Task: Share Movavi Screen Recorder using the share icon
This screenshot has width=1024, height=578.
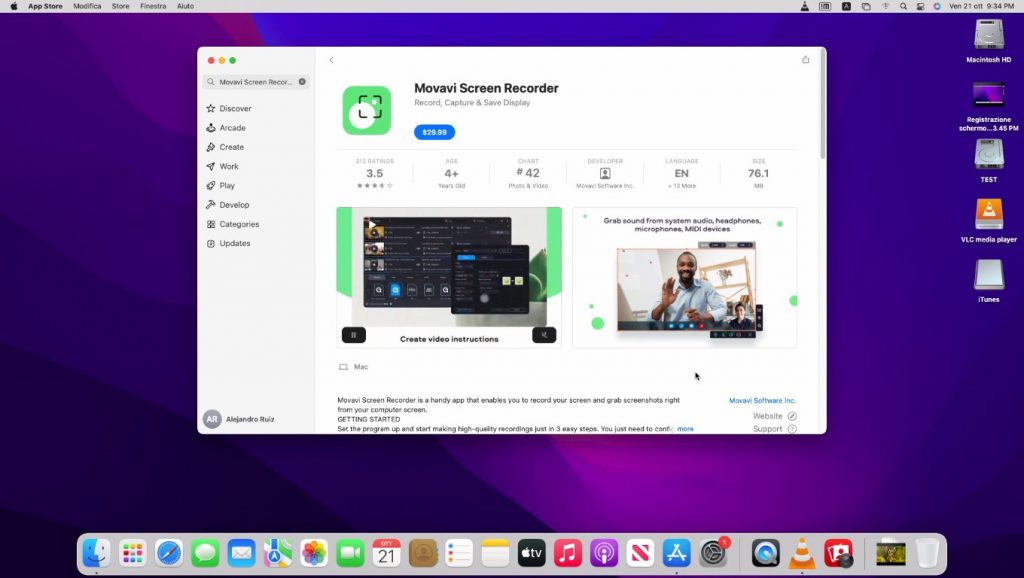Action: point(805,60)
